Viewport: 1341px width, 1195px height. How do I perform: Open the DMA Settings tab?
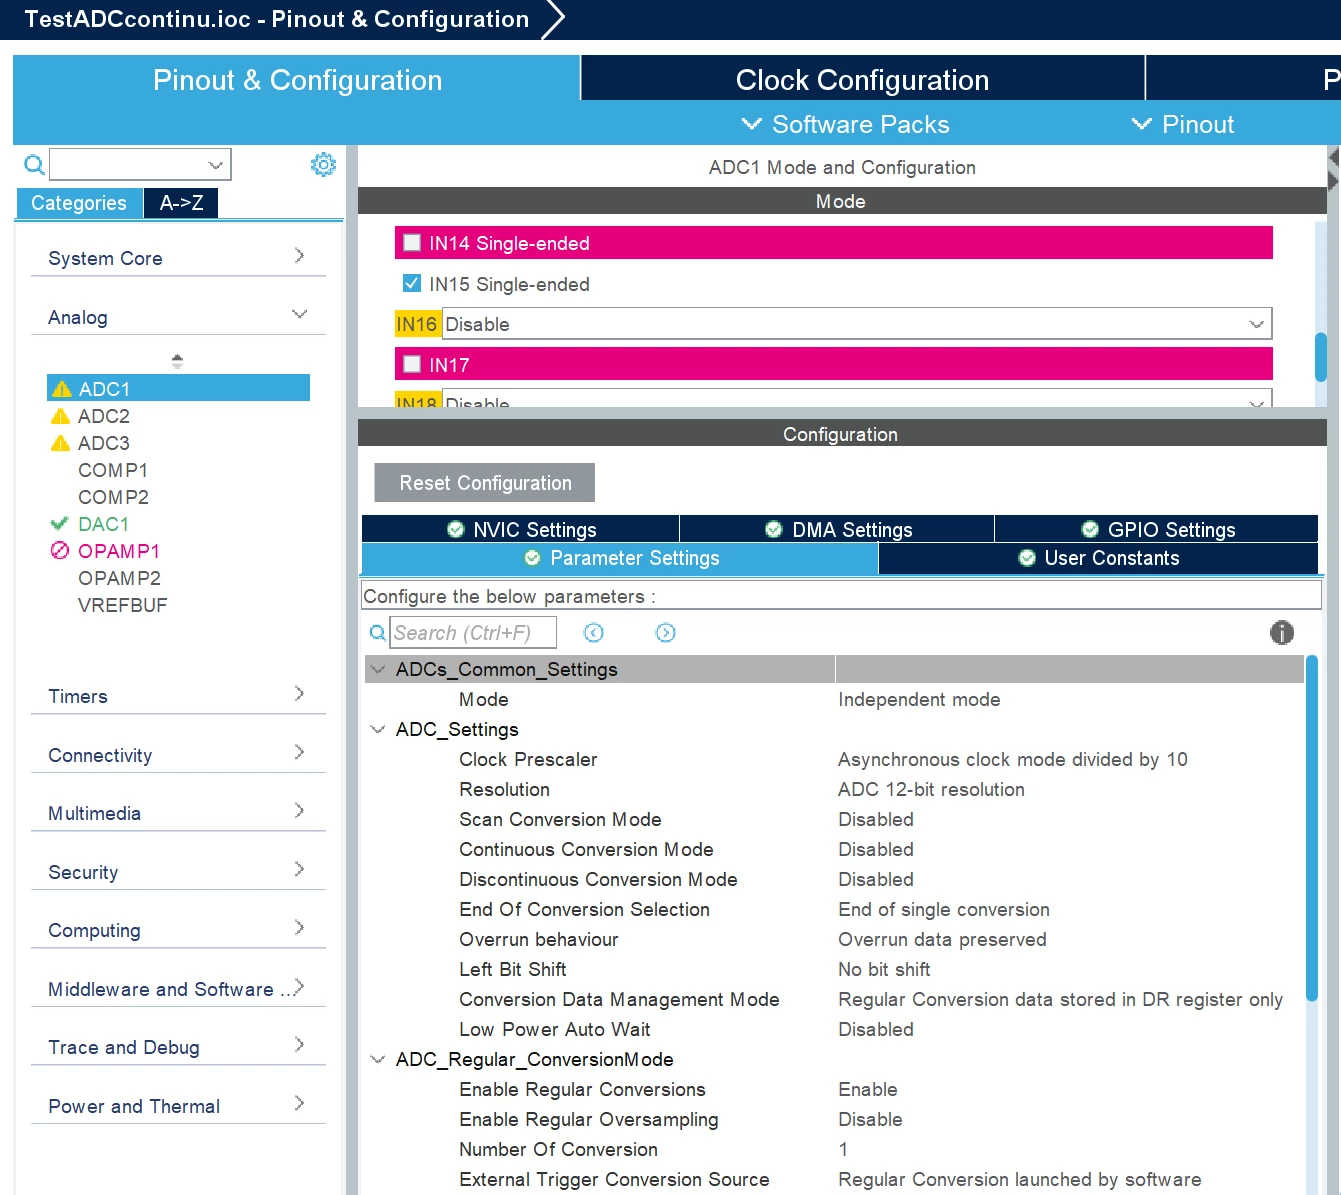point(837,529)
